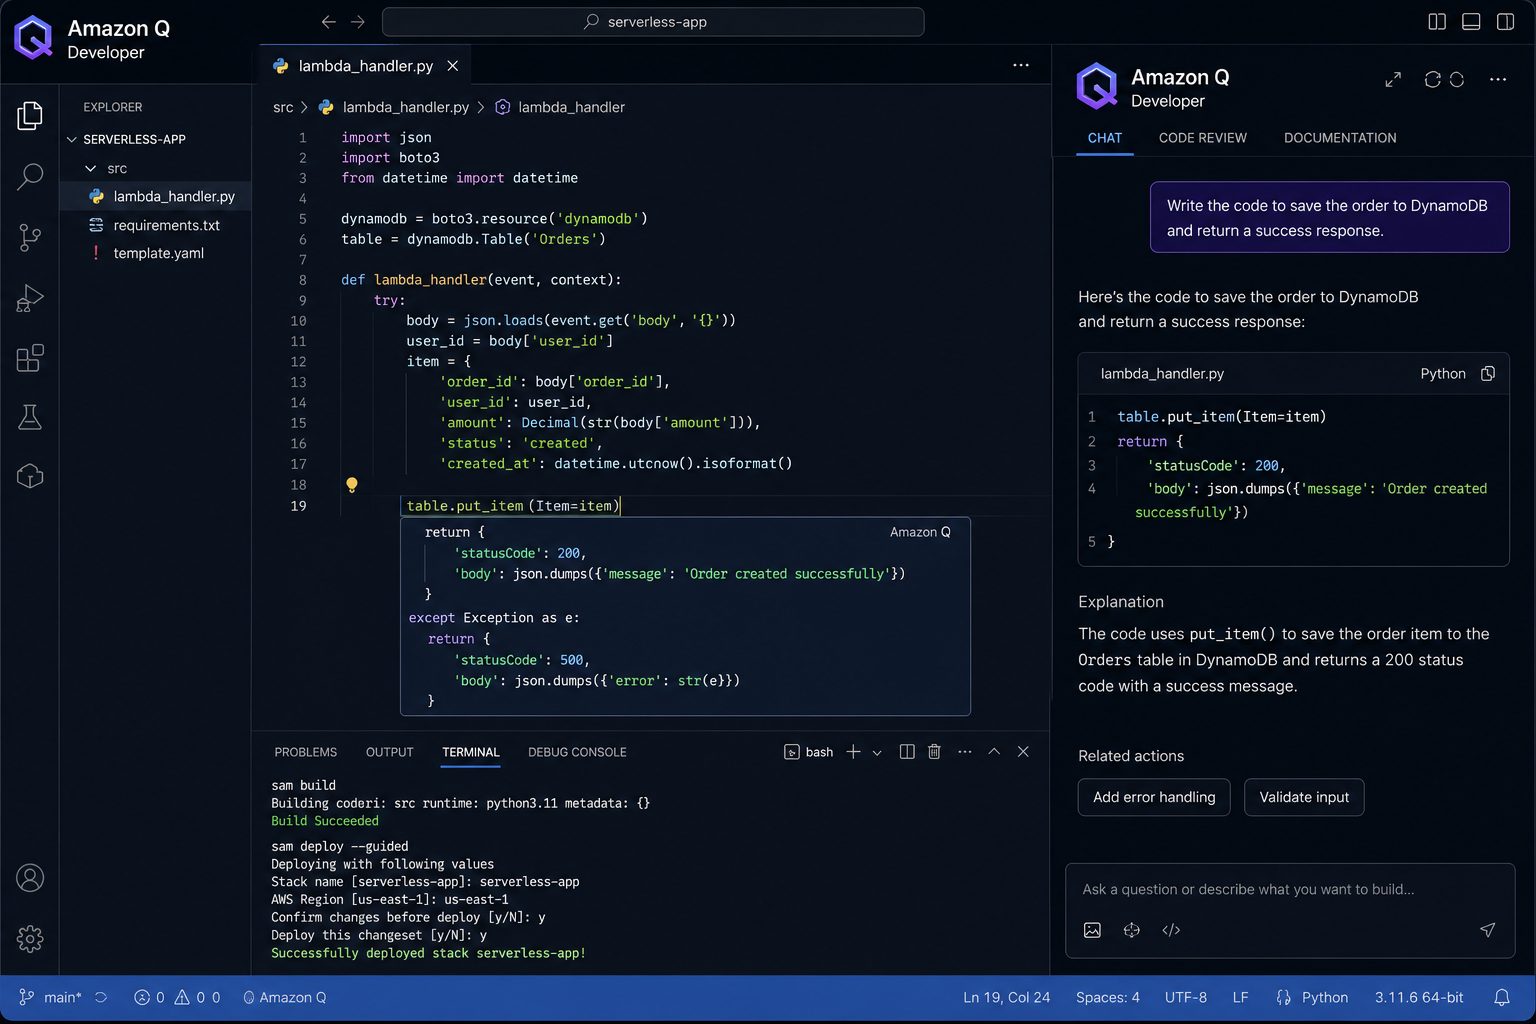Open the Manage gear icon
Viewport: 1536px width, 1024px height.
30,939
